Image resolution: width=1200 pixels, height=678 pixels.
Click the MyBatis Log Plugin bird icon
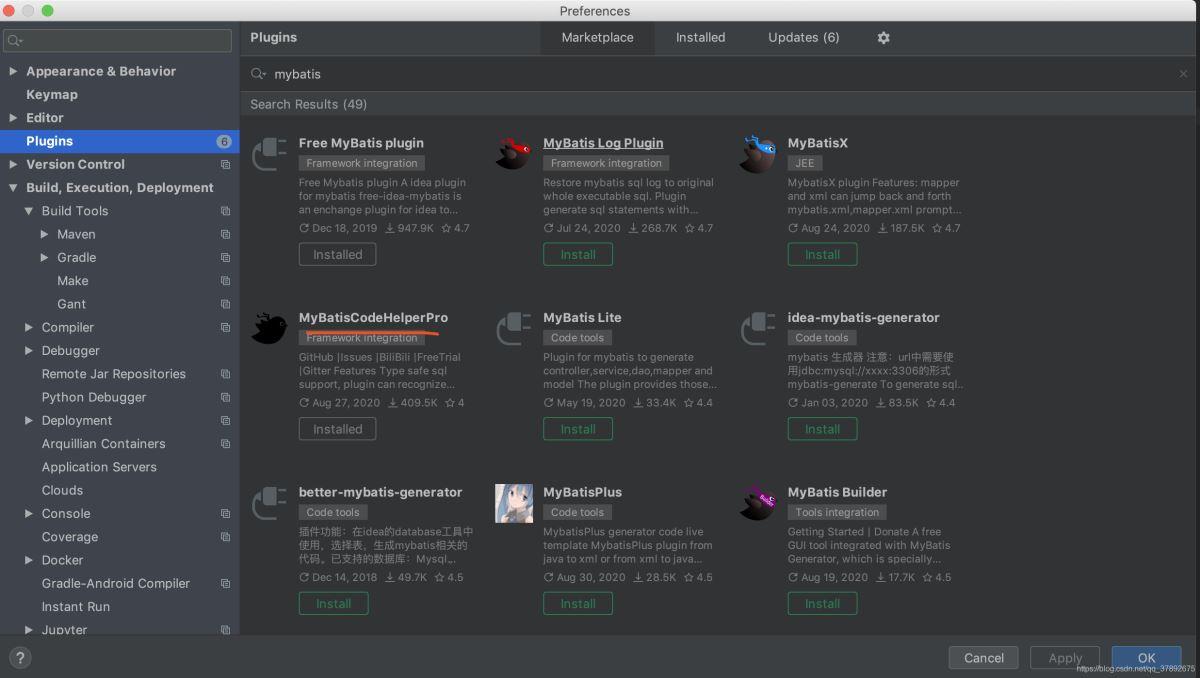click(513, 153)
